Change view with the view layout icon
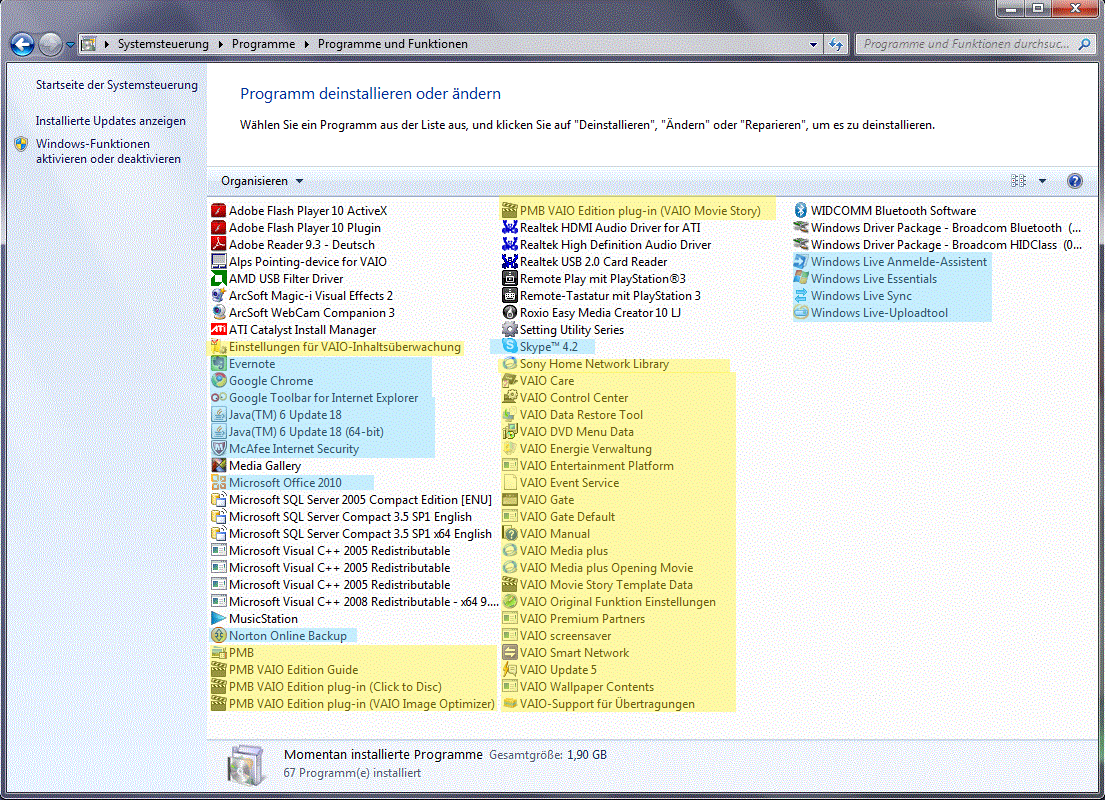The width and height of the screenshot is (1105, 800). pyautogui.click(x=1018, y=181)
